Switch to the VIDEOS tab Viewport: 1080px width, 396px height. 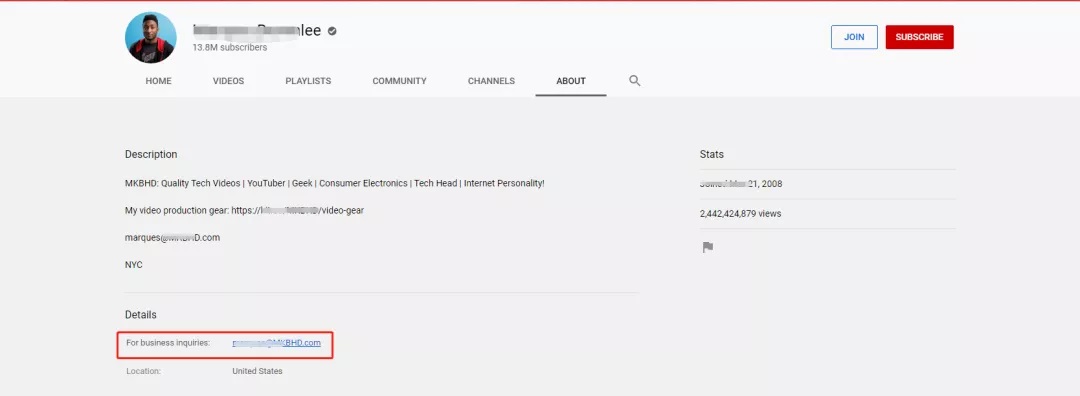click(229, 81)
